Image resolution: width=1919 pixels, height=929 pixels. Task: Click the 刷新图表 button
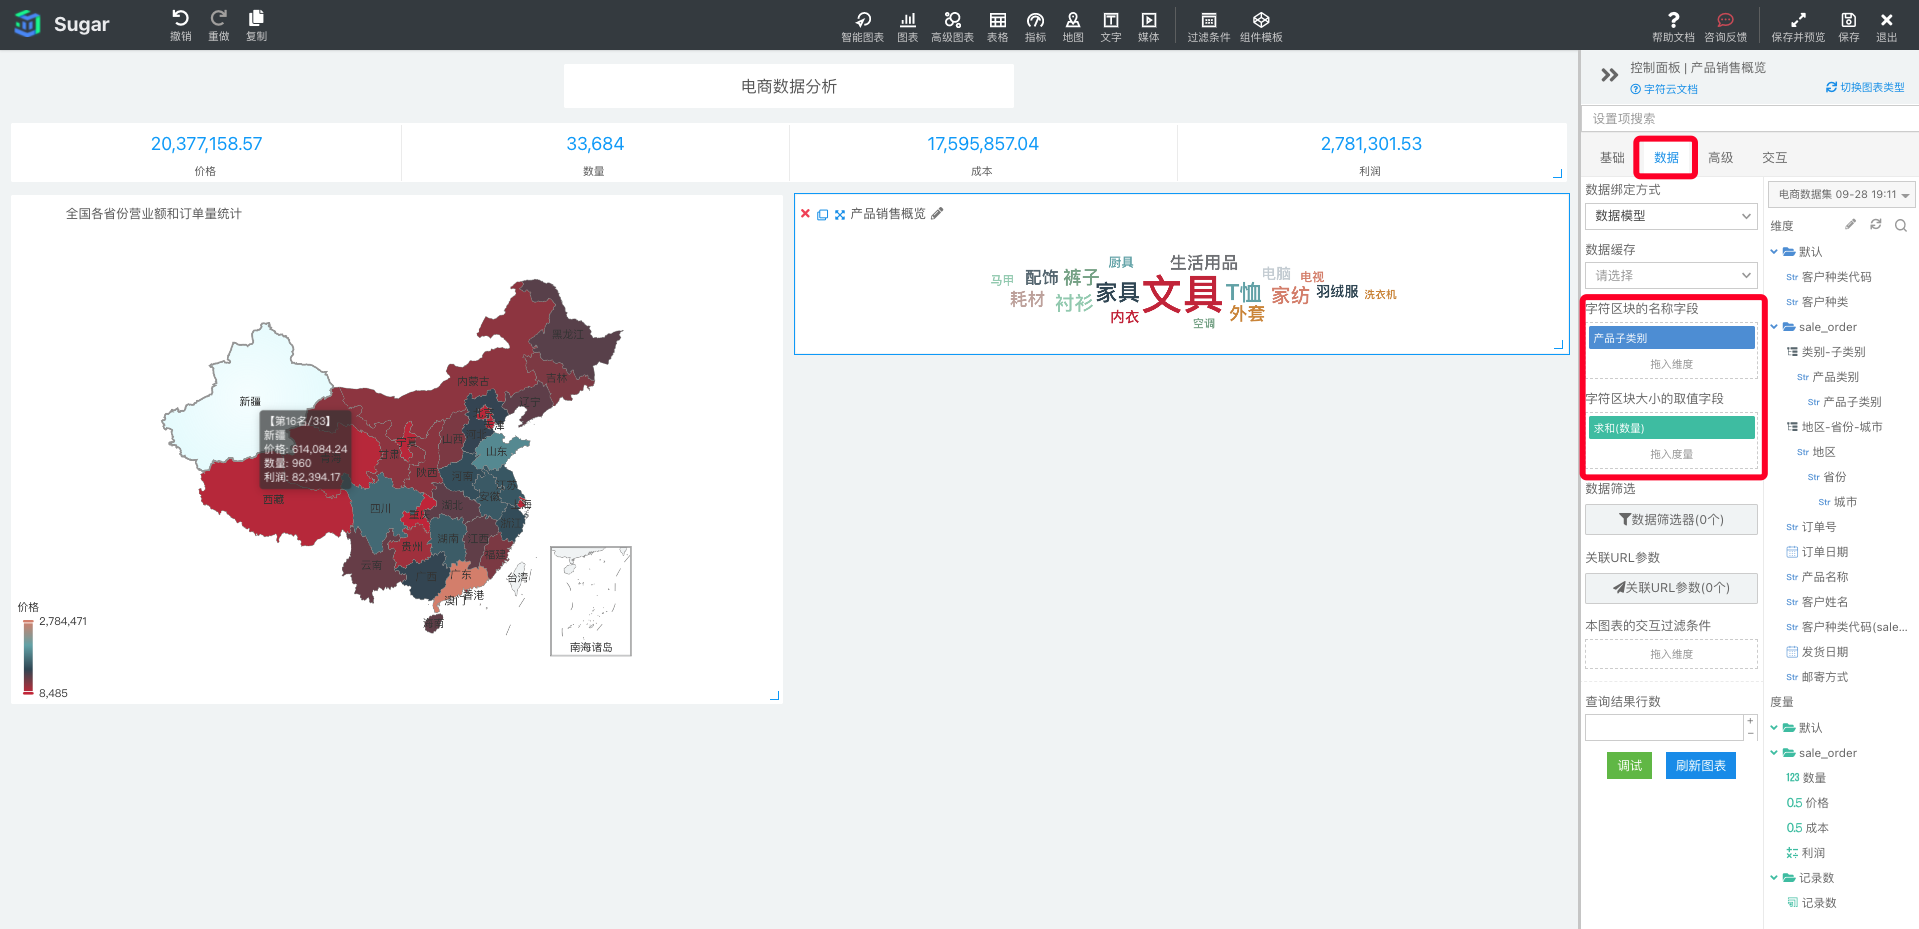(1700, 766)
